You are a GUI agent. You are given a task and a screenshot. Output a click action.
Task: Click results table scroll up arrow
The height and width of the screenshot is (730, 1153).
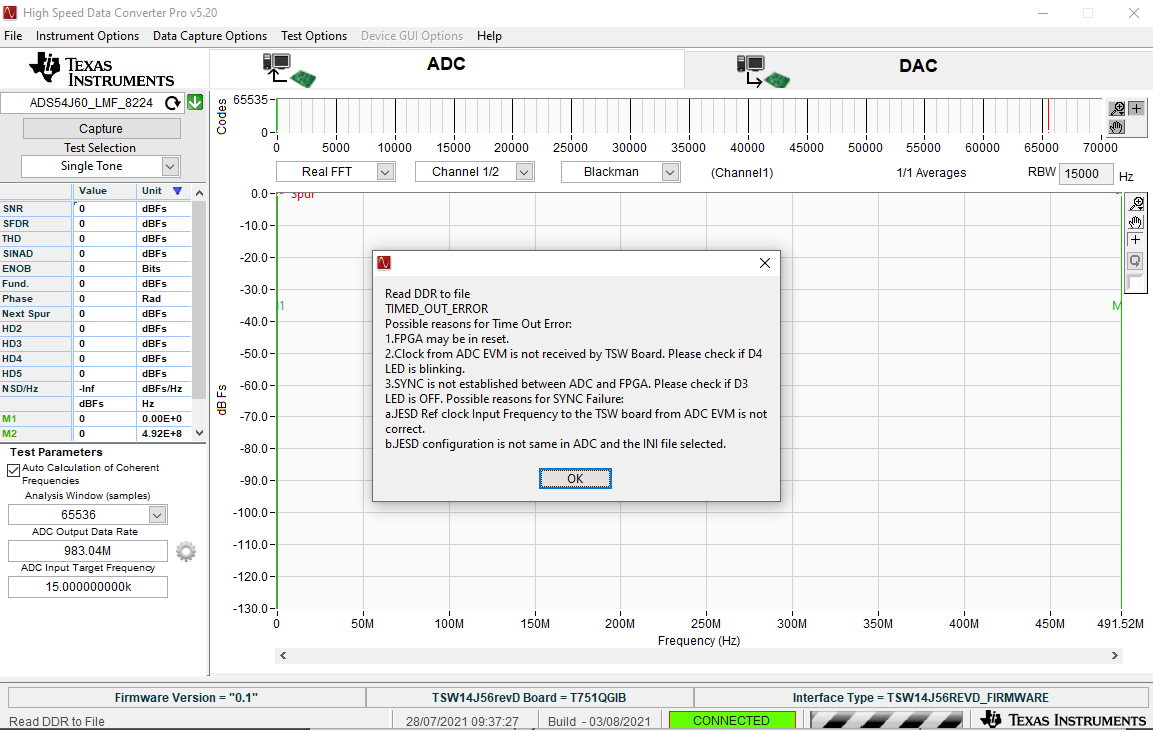tap(199, 193)
